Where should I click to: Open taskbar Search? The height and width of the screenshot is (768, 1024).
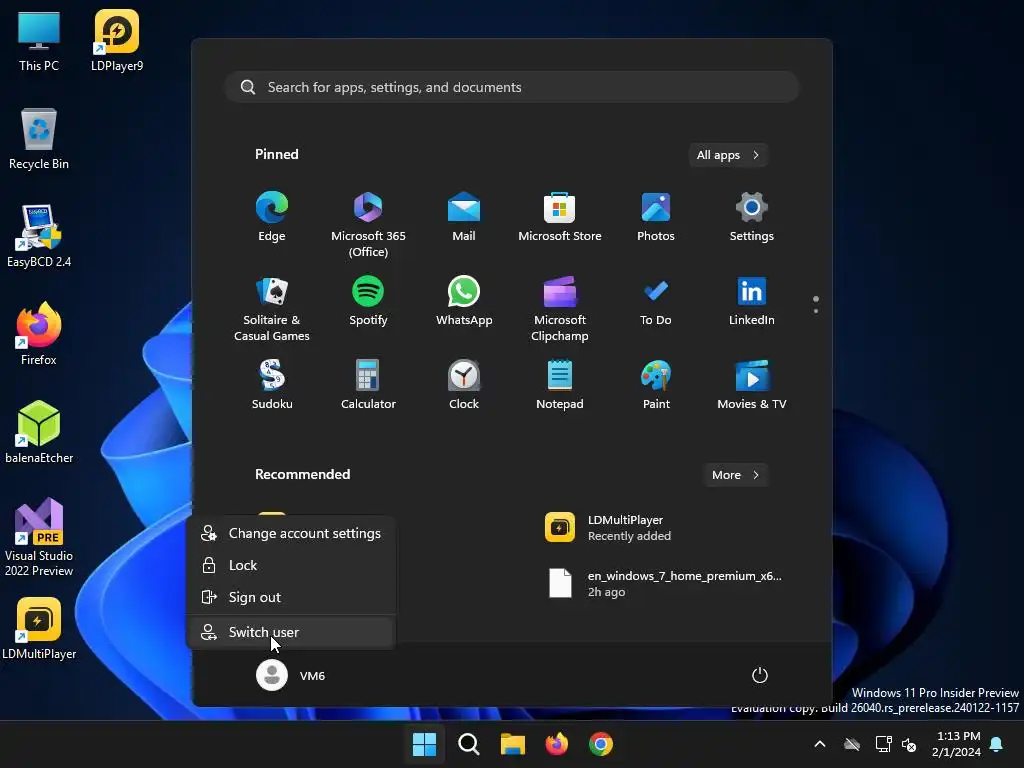[468, 744]
